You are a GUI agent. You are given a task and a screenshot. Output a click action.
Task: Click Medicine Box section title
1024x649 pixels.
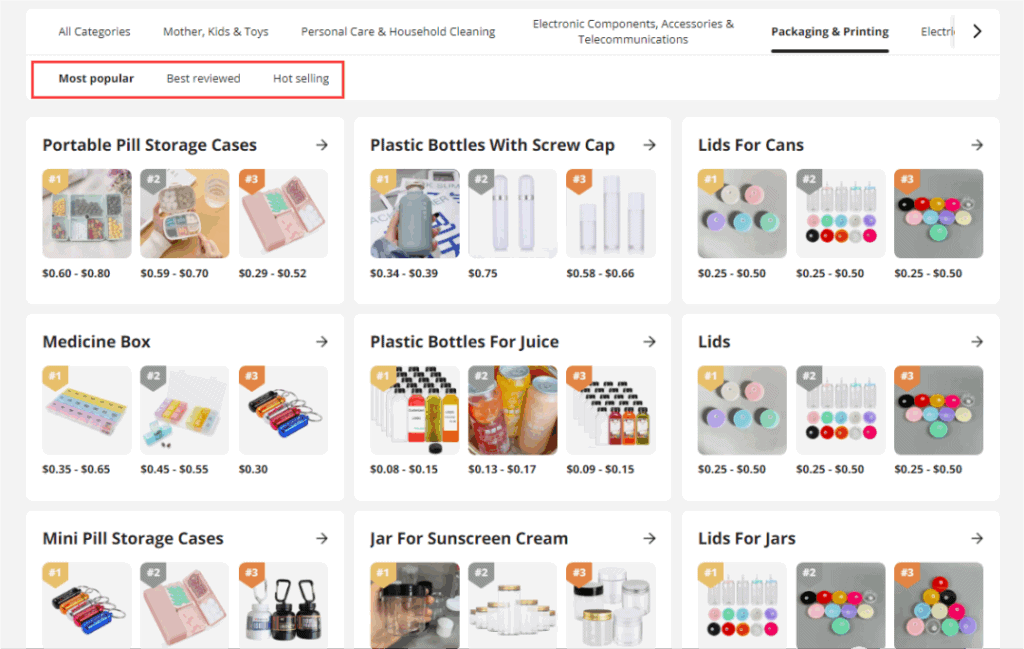[x=96, y=341]
